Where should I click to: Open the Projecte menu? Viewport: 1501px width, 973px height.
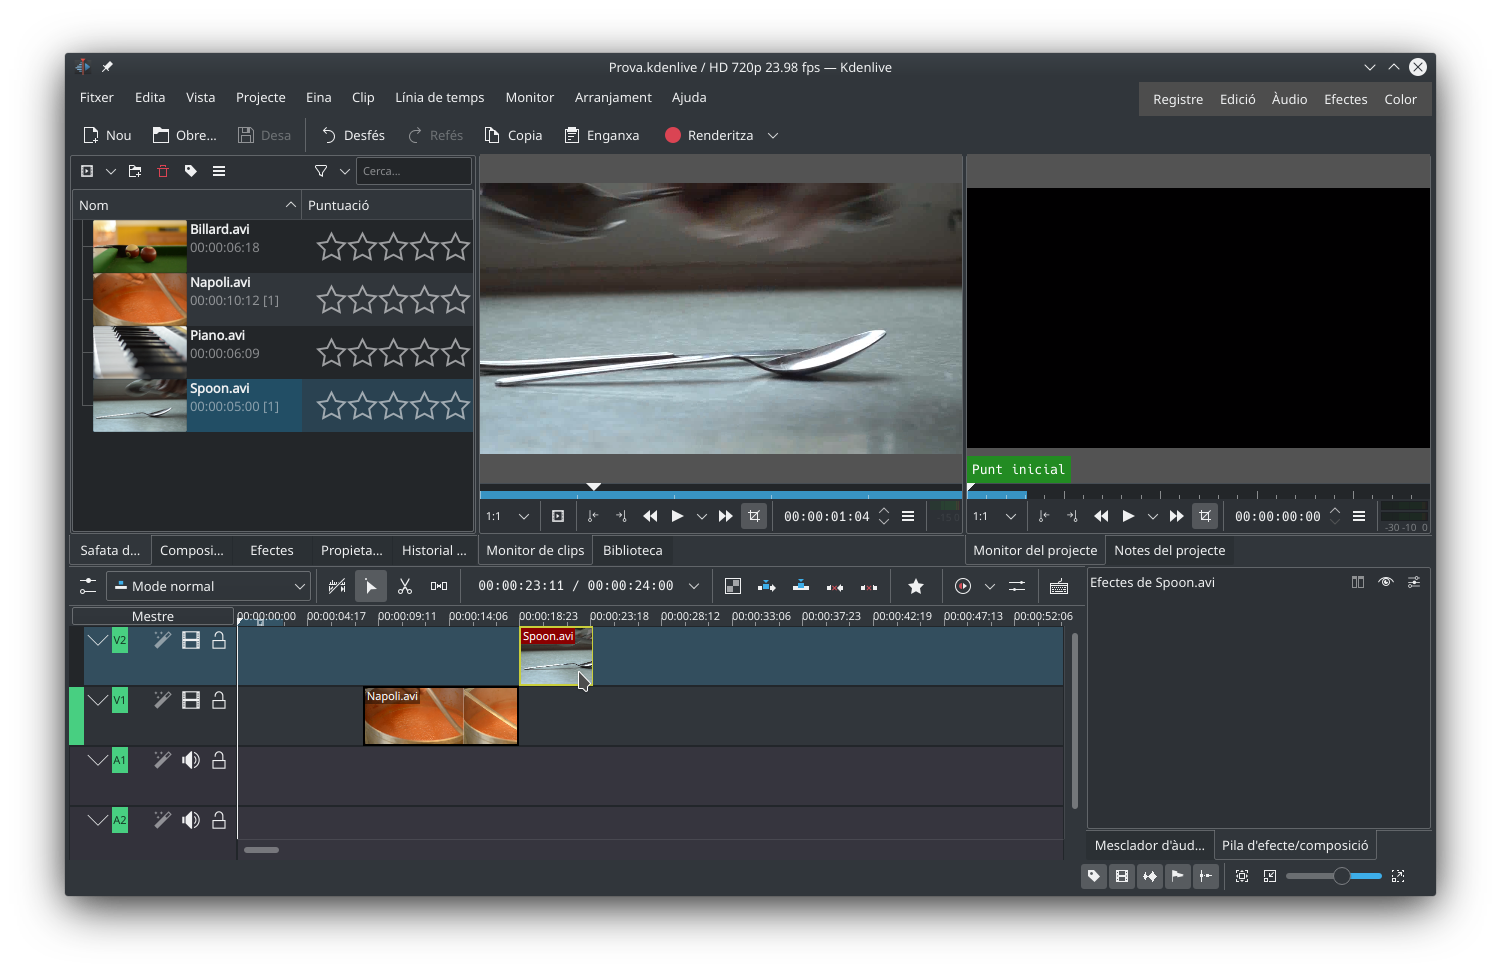pyautogui.click(x=261, y=97)
